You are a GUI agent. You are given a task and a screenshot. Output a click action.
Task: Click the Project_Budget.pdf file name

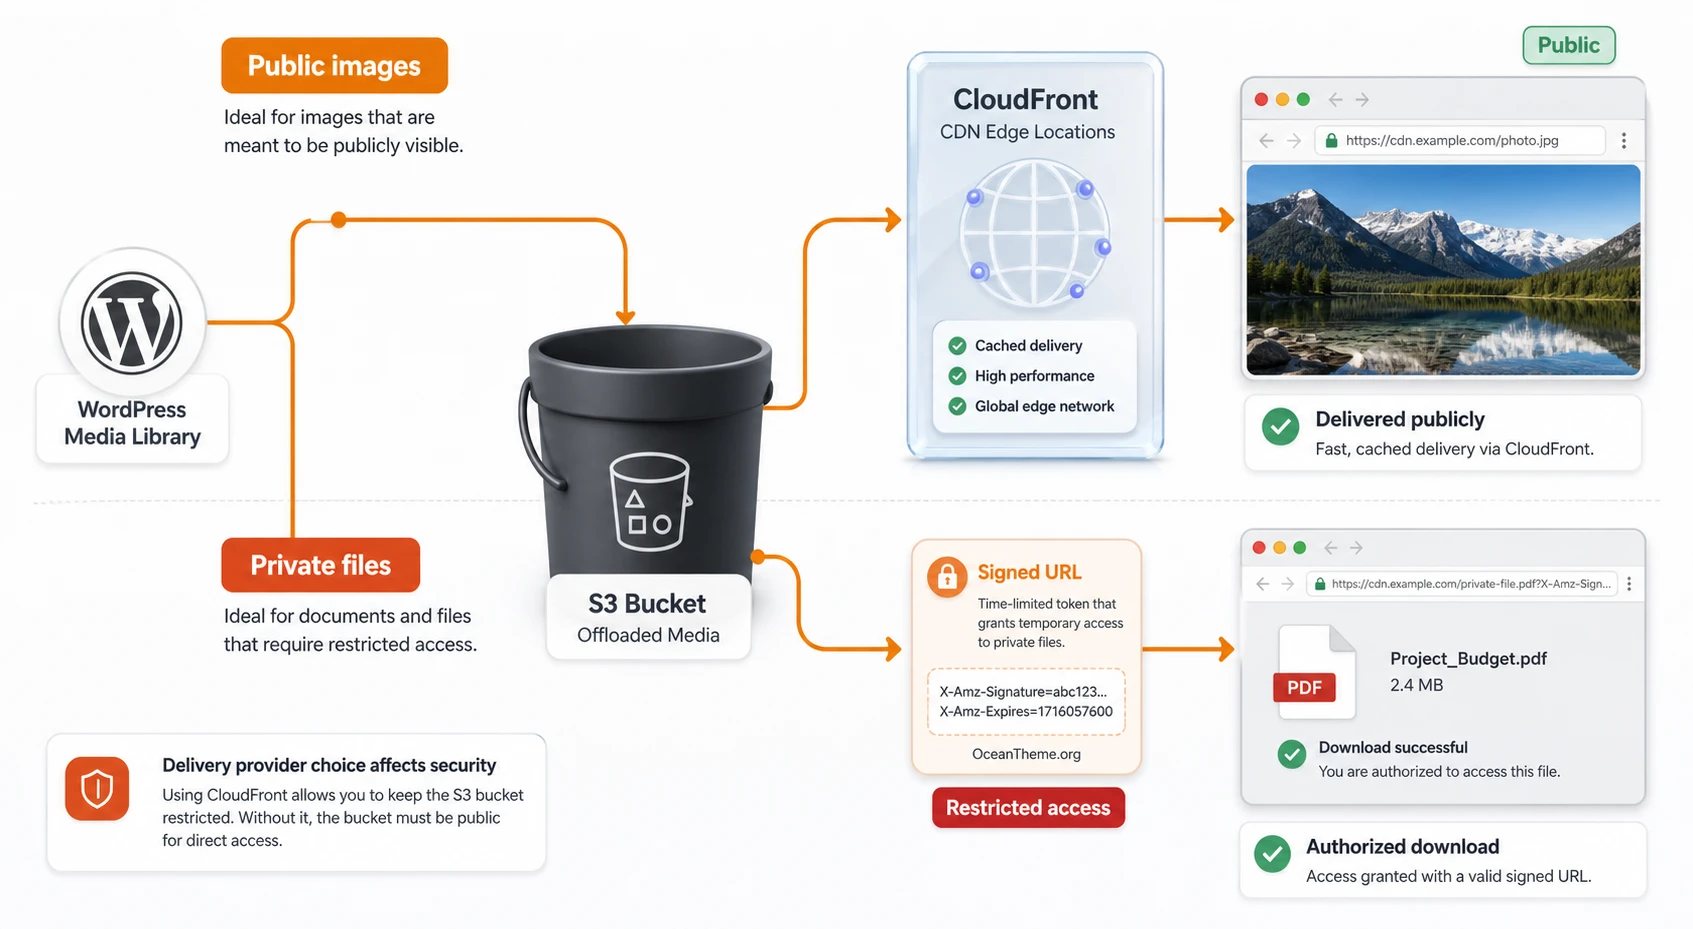(x=1468, y=658)
